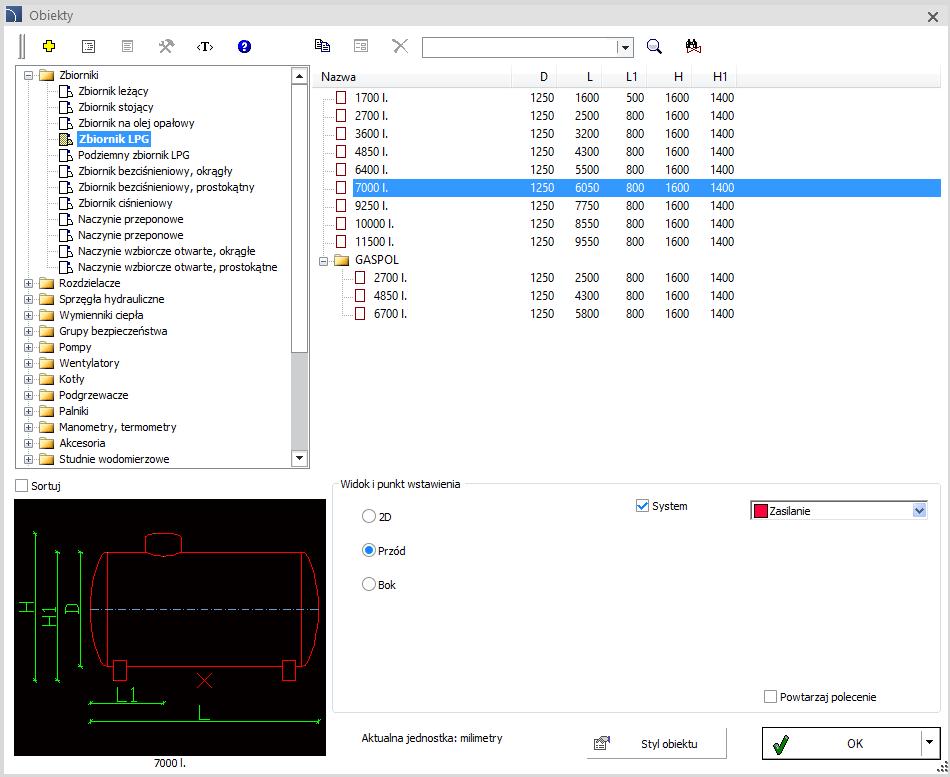Select 'Zbiornik bezciśnieniowy, okrągły' tree item
The image size is (950, 777).
[x=155, y=171]
